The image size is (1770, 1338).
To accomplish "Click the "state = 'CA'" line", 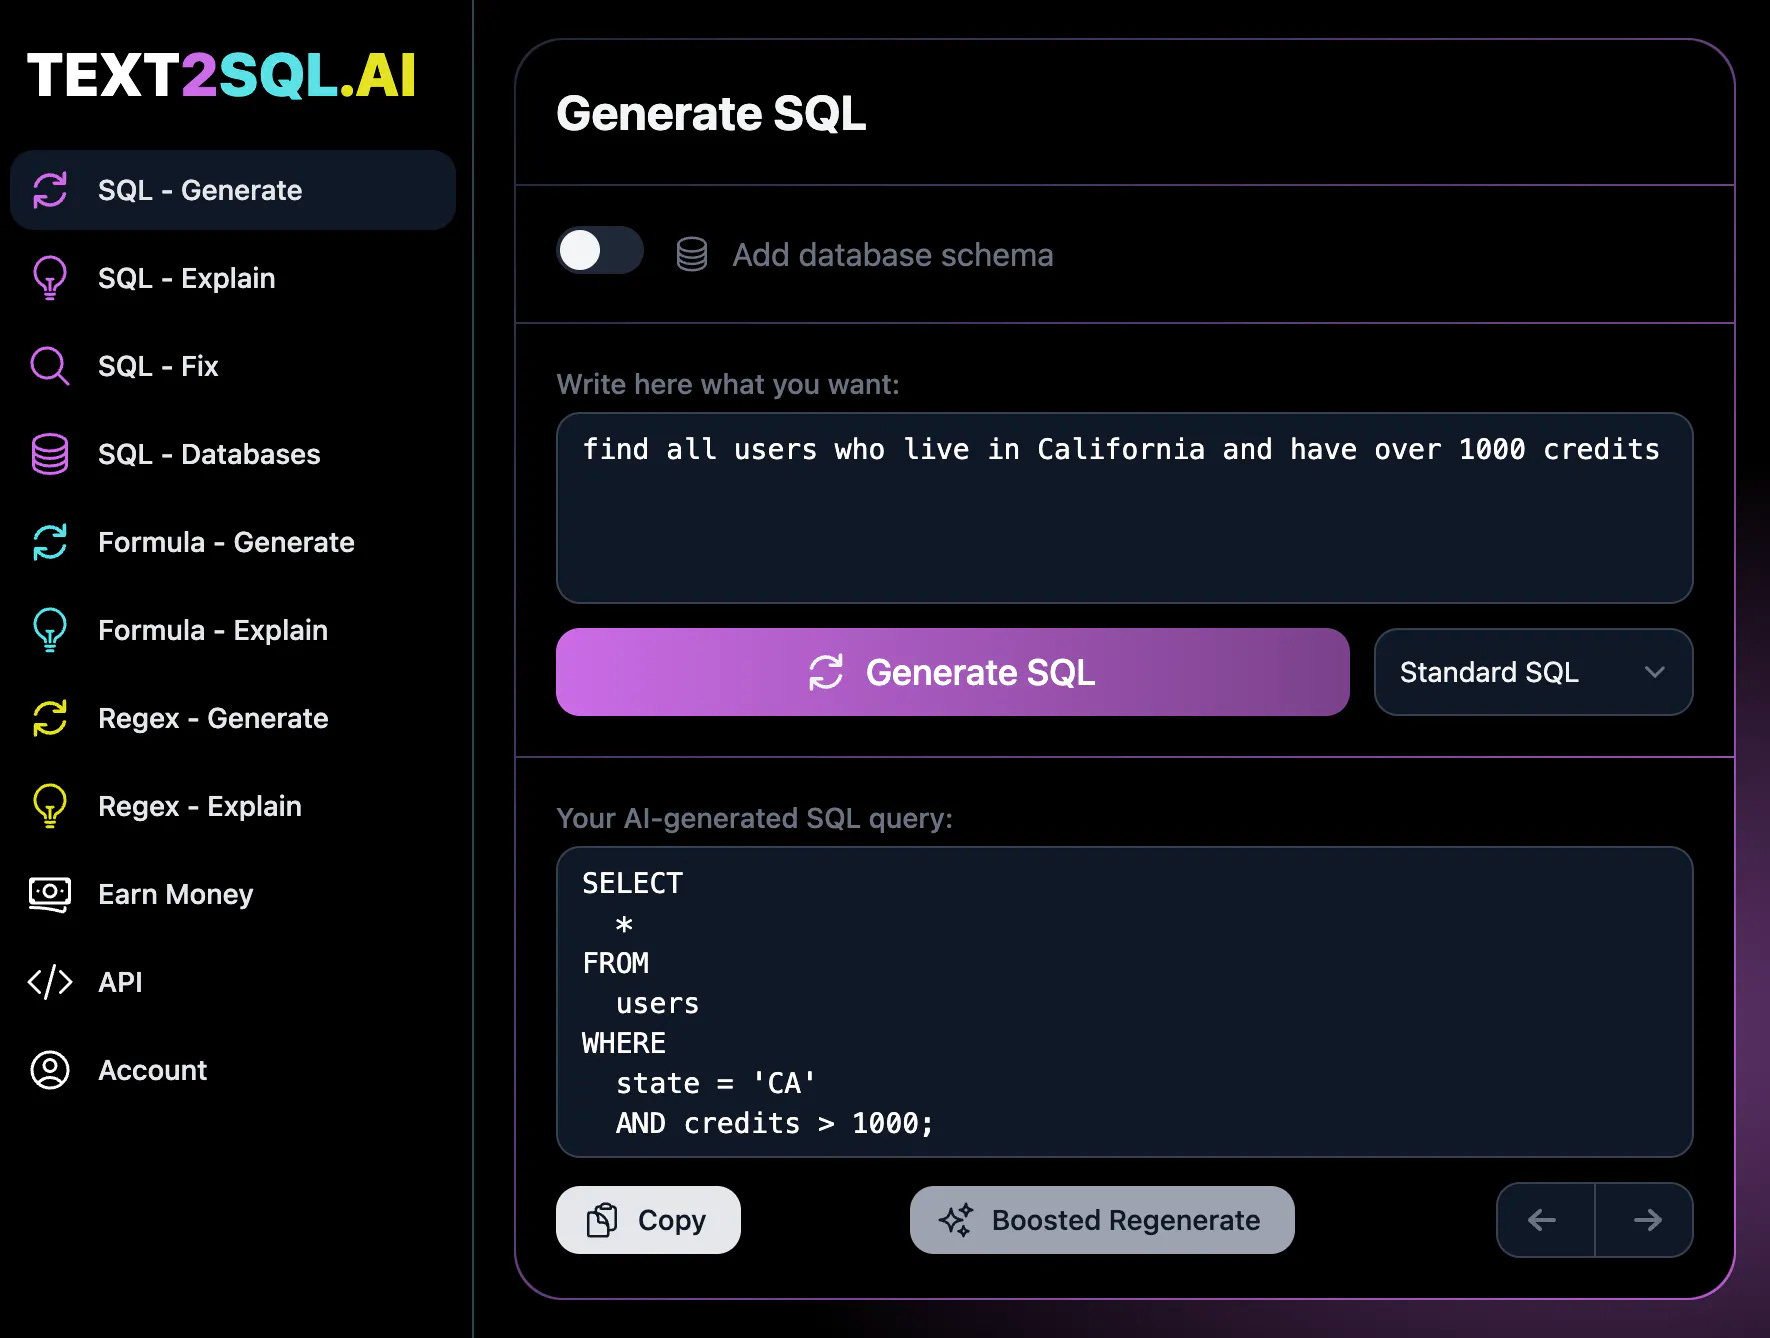I will pos(715,1083).
